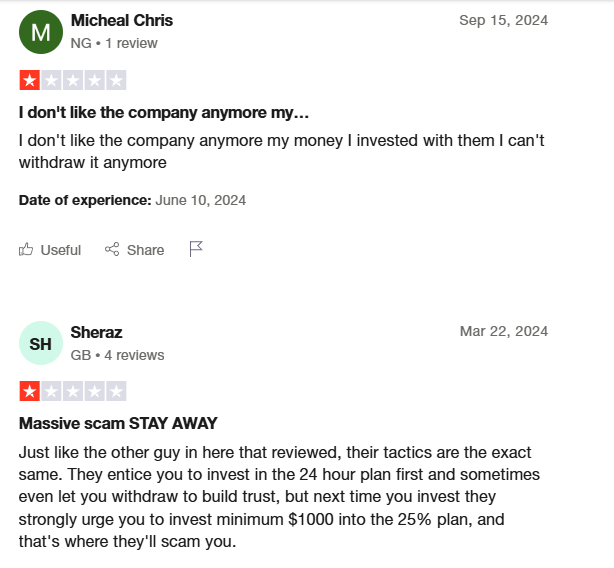This screenshot has width=614, height=568.
Task: Click Micheal Chris's green M avatar
Action: coord(41,32)
